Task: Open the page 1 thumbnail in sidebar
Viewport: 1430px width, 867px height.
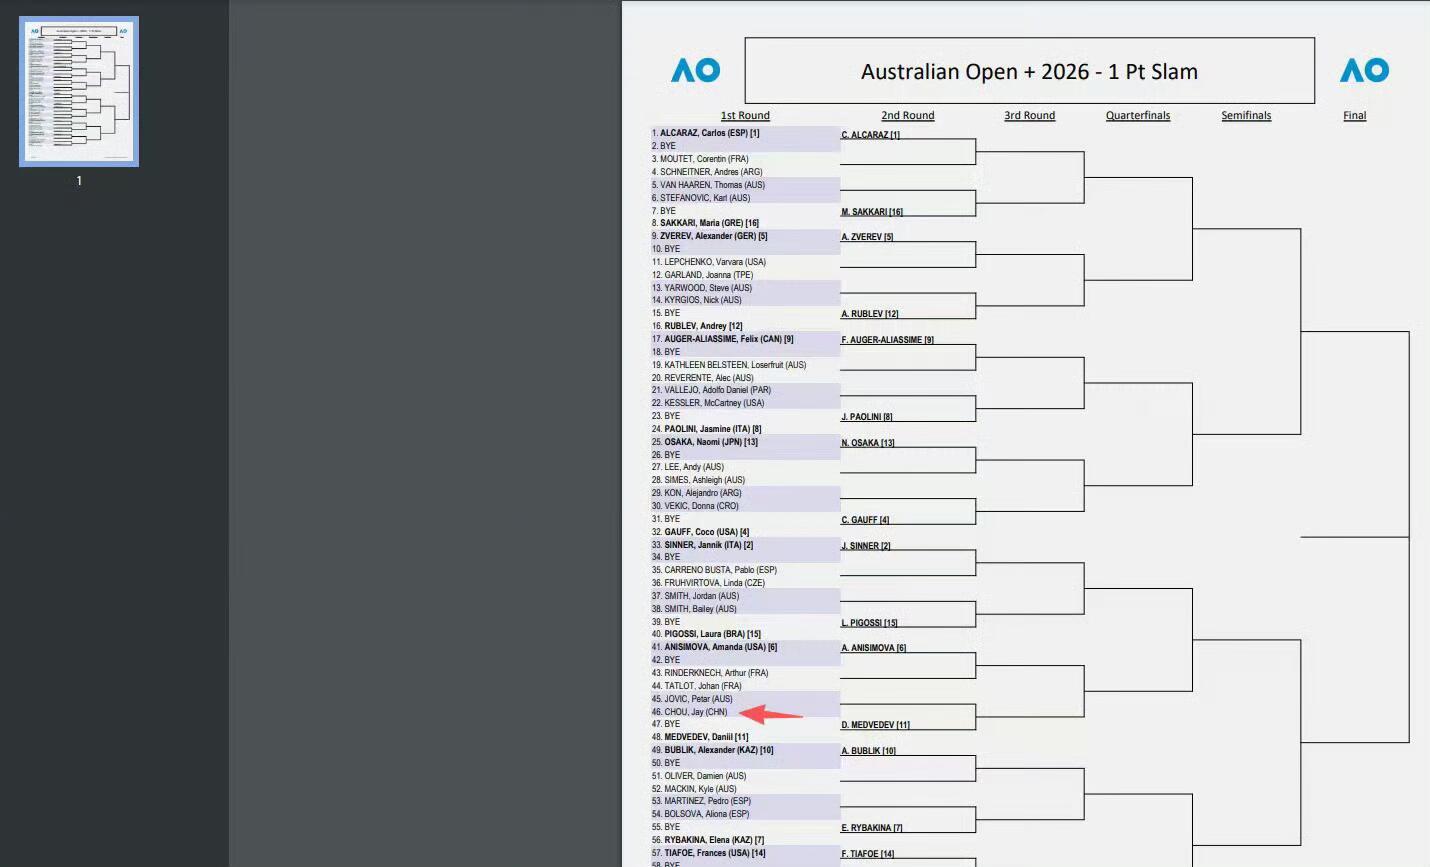Action: click(79, 91)
